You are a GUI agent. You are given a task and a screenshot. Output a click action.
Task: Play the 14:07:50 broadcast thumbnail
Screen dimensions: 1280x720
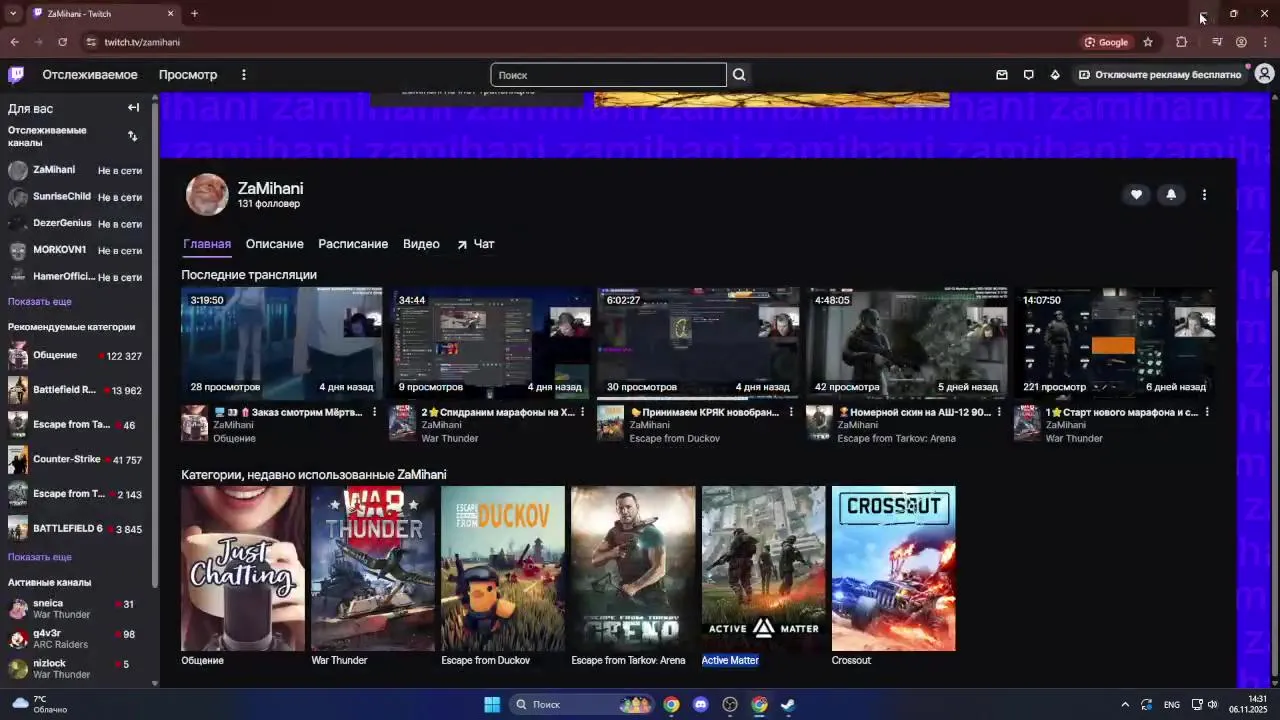tap(1114, 343)
